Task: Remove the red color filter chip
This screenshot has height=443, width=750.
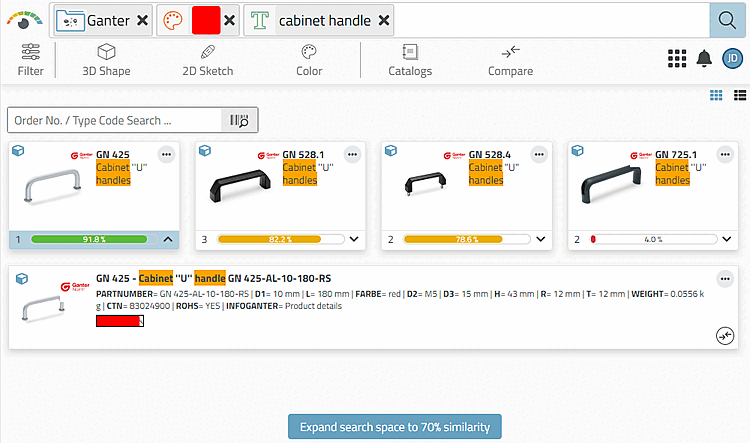Action: pyautogui.click(x=230, y=21)
